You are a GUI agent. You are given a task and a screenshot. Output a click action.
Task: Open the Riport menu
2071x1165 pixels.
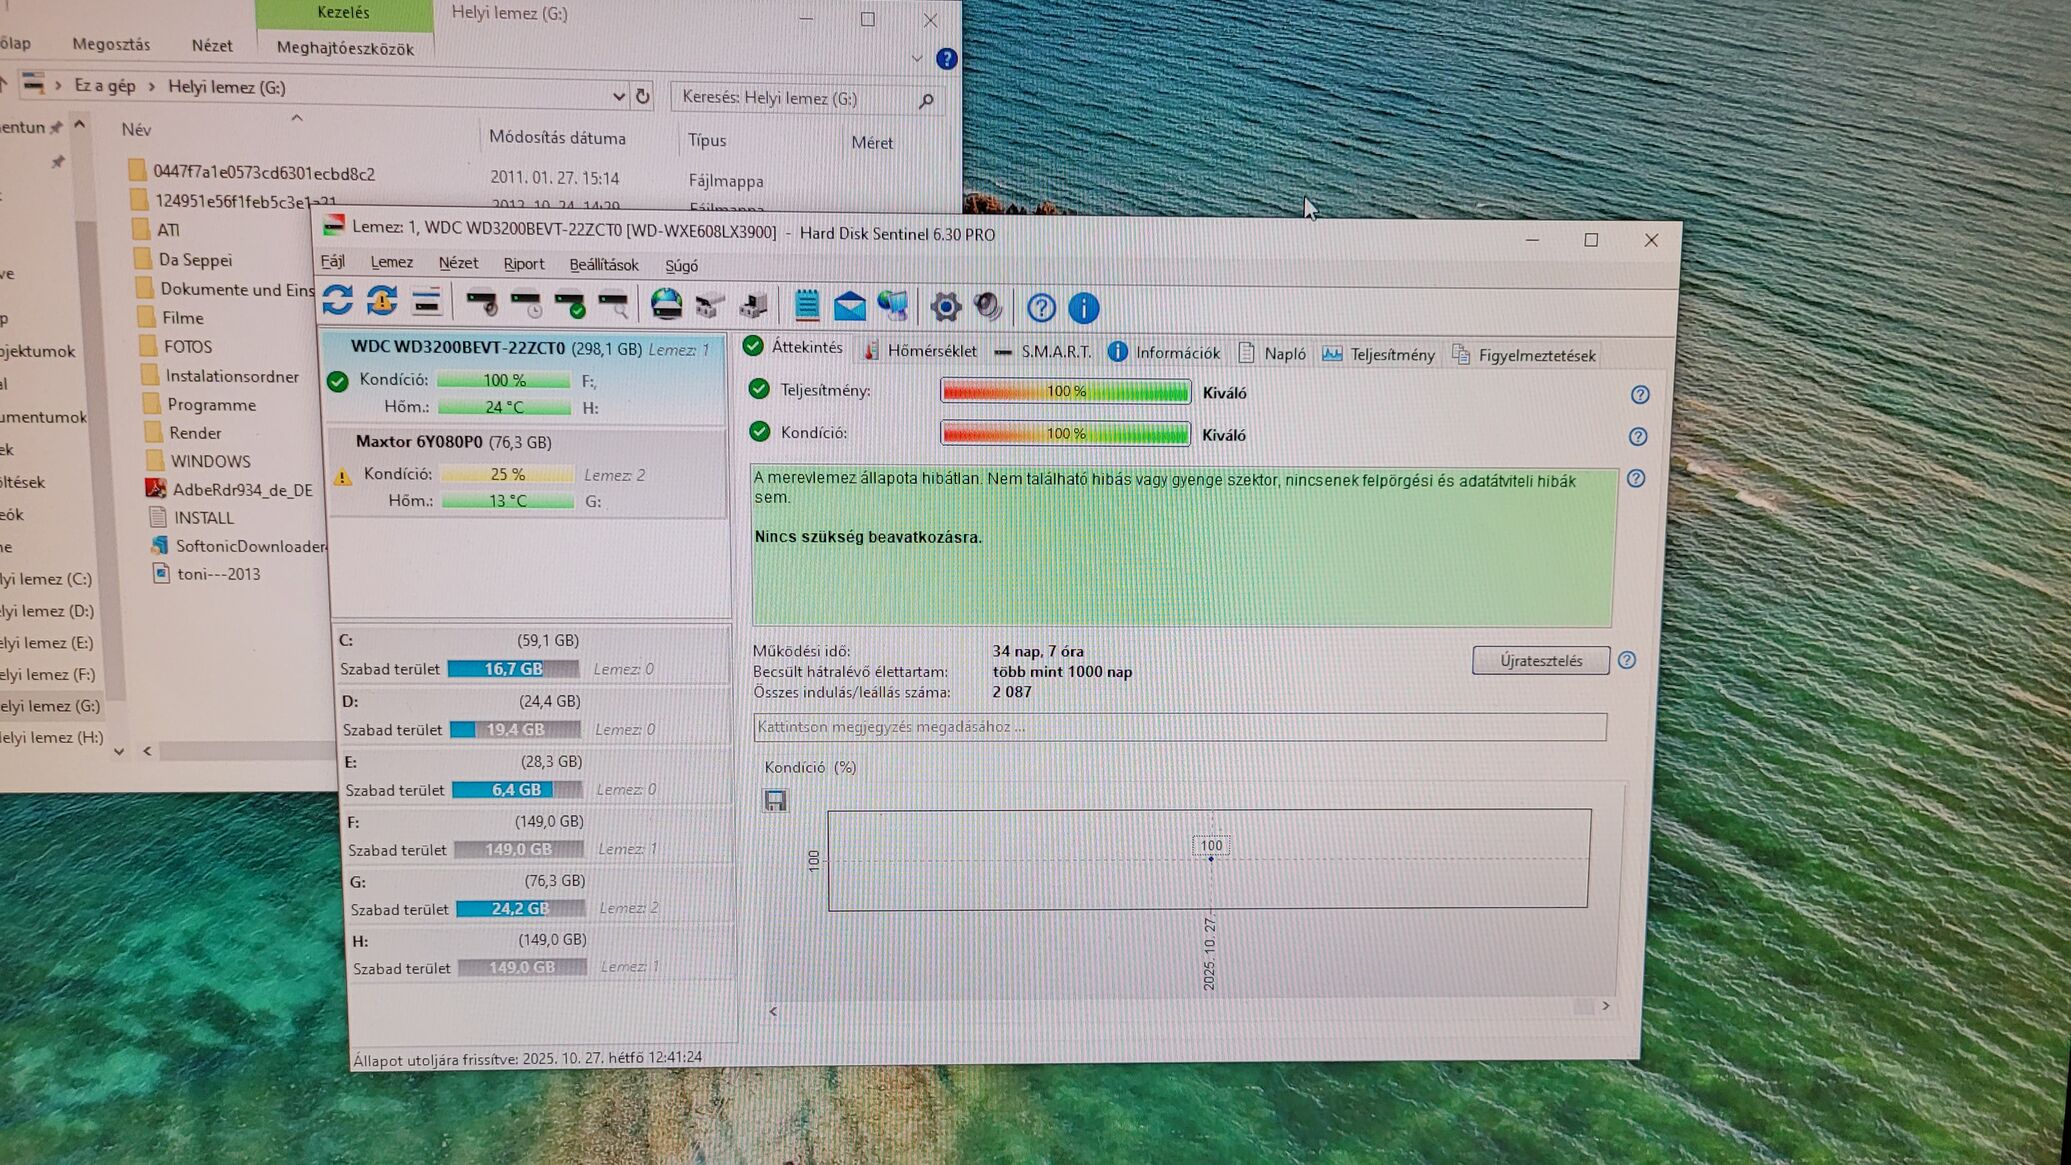pyautogui.click(x=523, y=264)
